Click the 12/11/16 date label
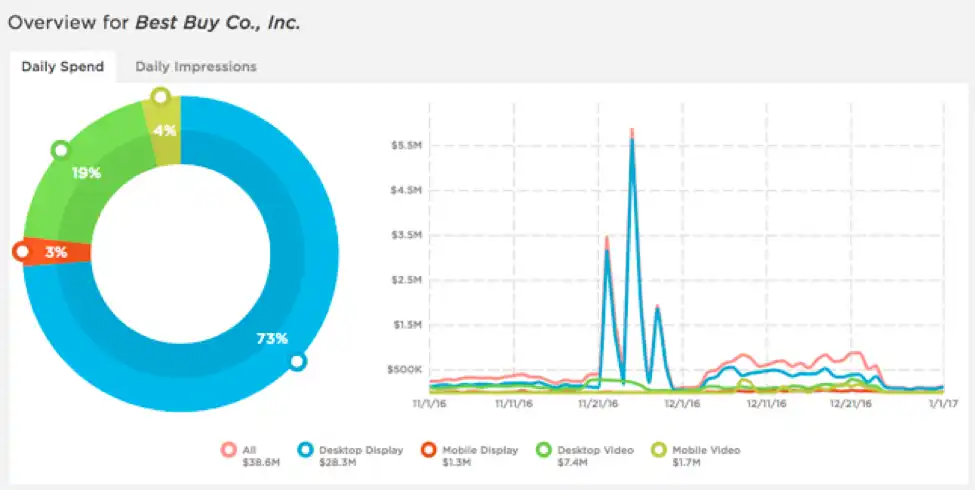The image size is (975, 490). tap(767, 404)
